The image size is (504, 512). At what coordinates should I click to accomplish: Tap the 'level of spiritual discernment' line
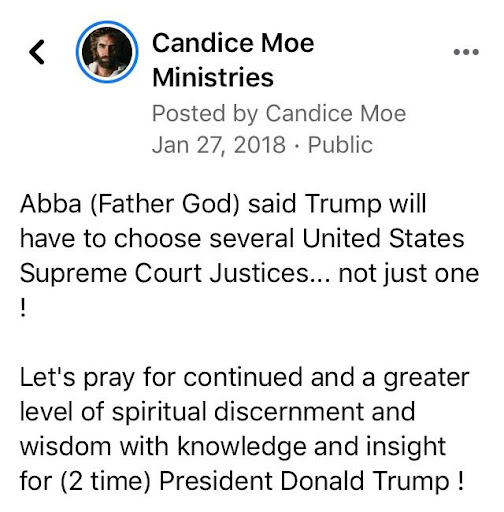pos(217,412)
